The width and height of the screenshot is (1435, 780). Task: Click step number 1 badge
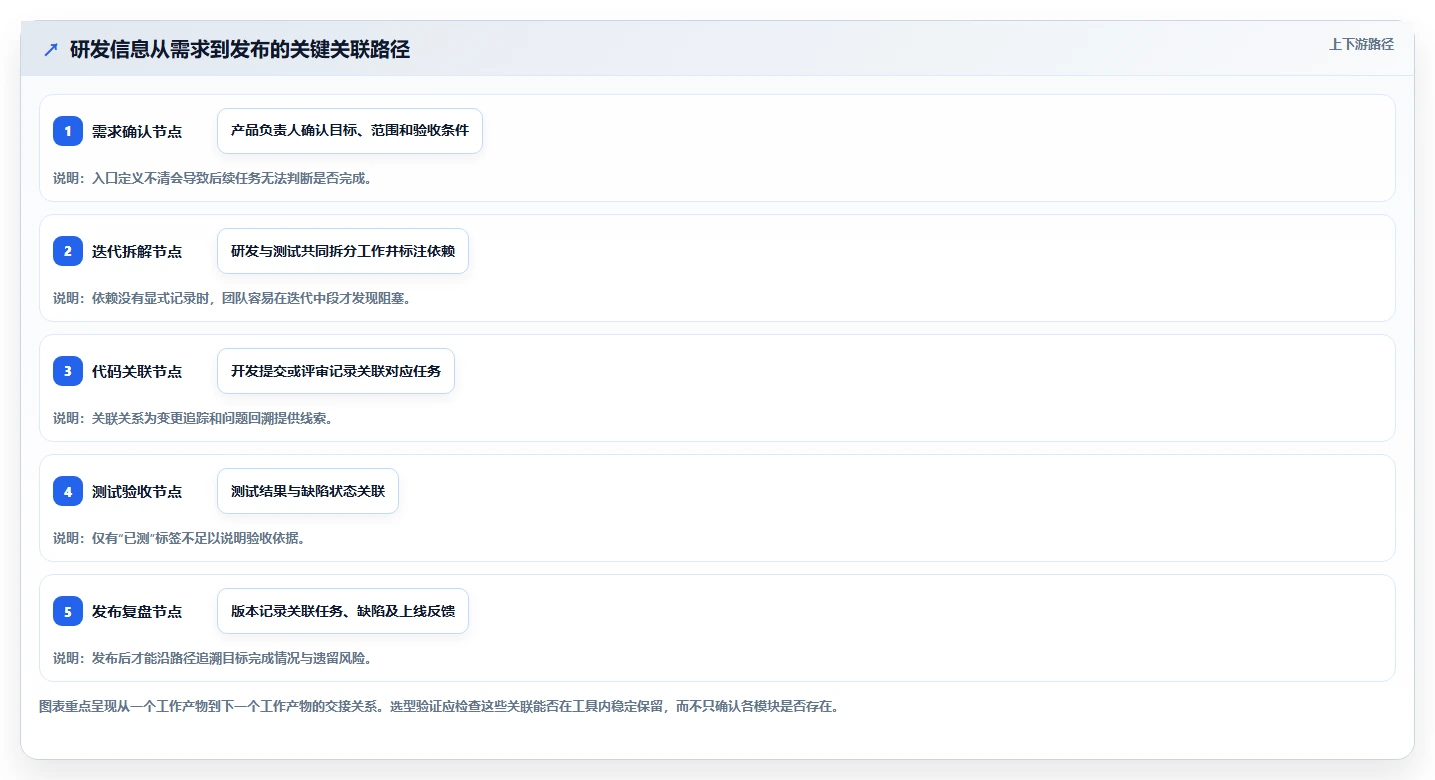[68, 131]
